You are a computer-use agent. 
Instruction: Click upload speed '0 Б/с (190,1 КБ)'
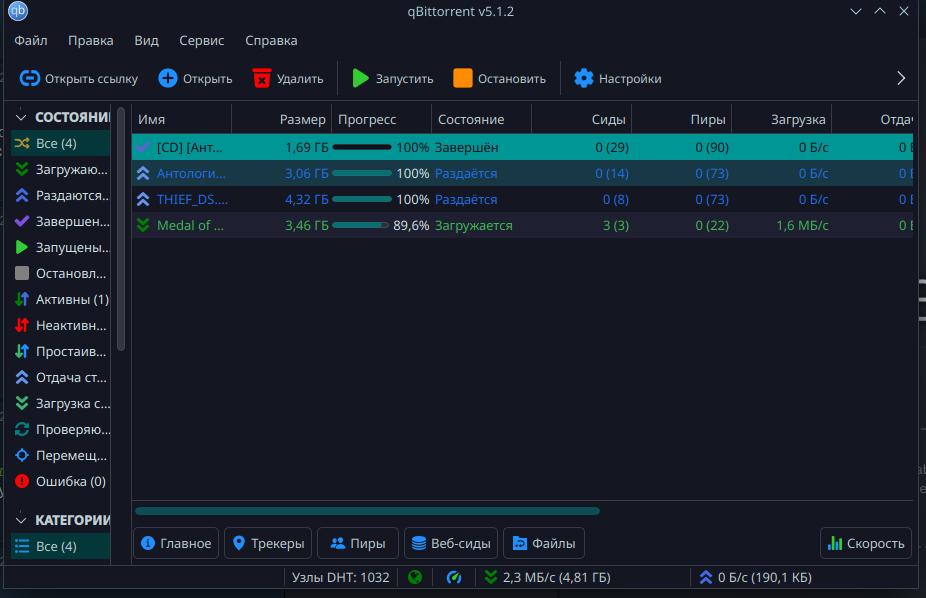(x=756, y=577)
